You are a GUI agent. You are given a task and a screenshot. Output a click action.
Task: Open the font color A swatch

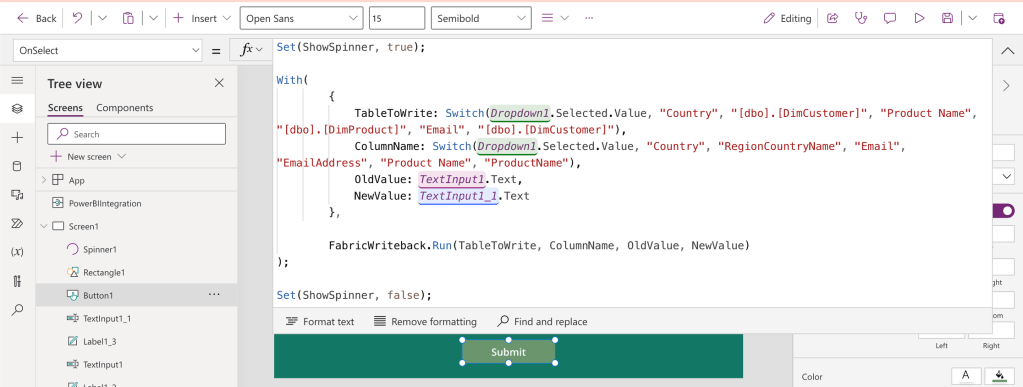[x=966, y=376]
